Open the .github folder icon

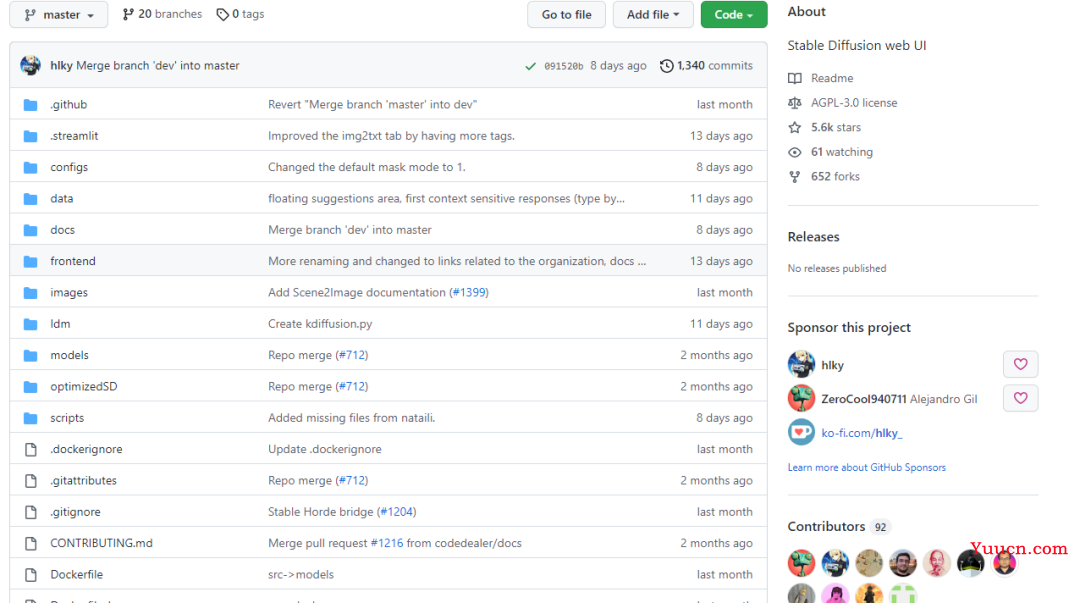coord(30,105)
